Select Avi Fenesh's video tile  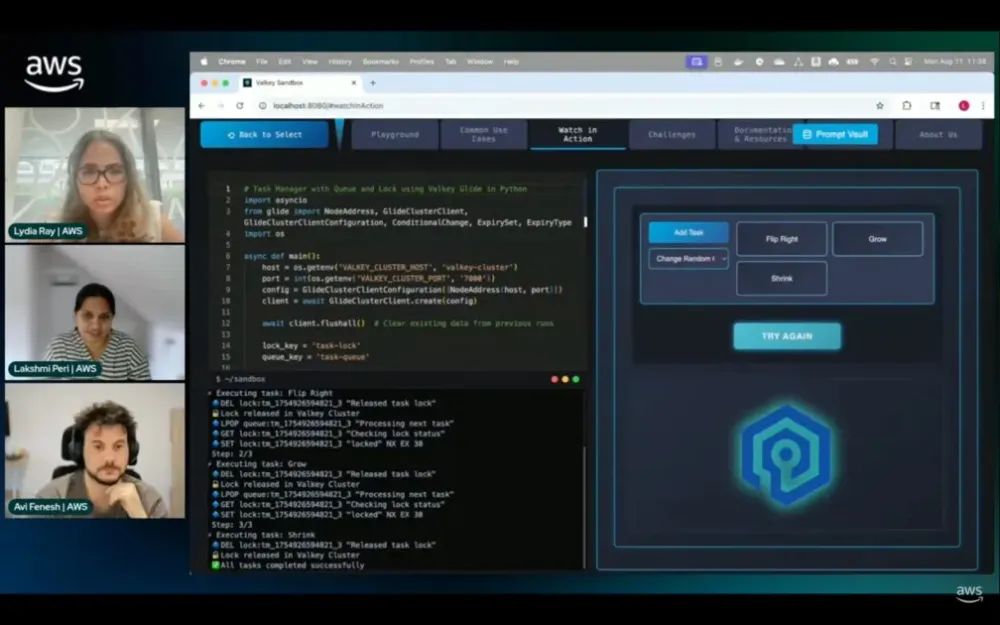tap(95, 450)
